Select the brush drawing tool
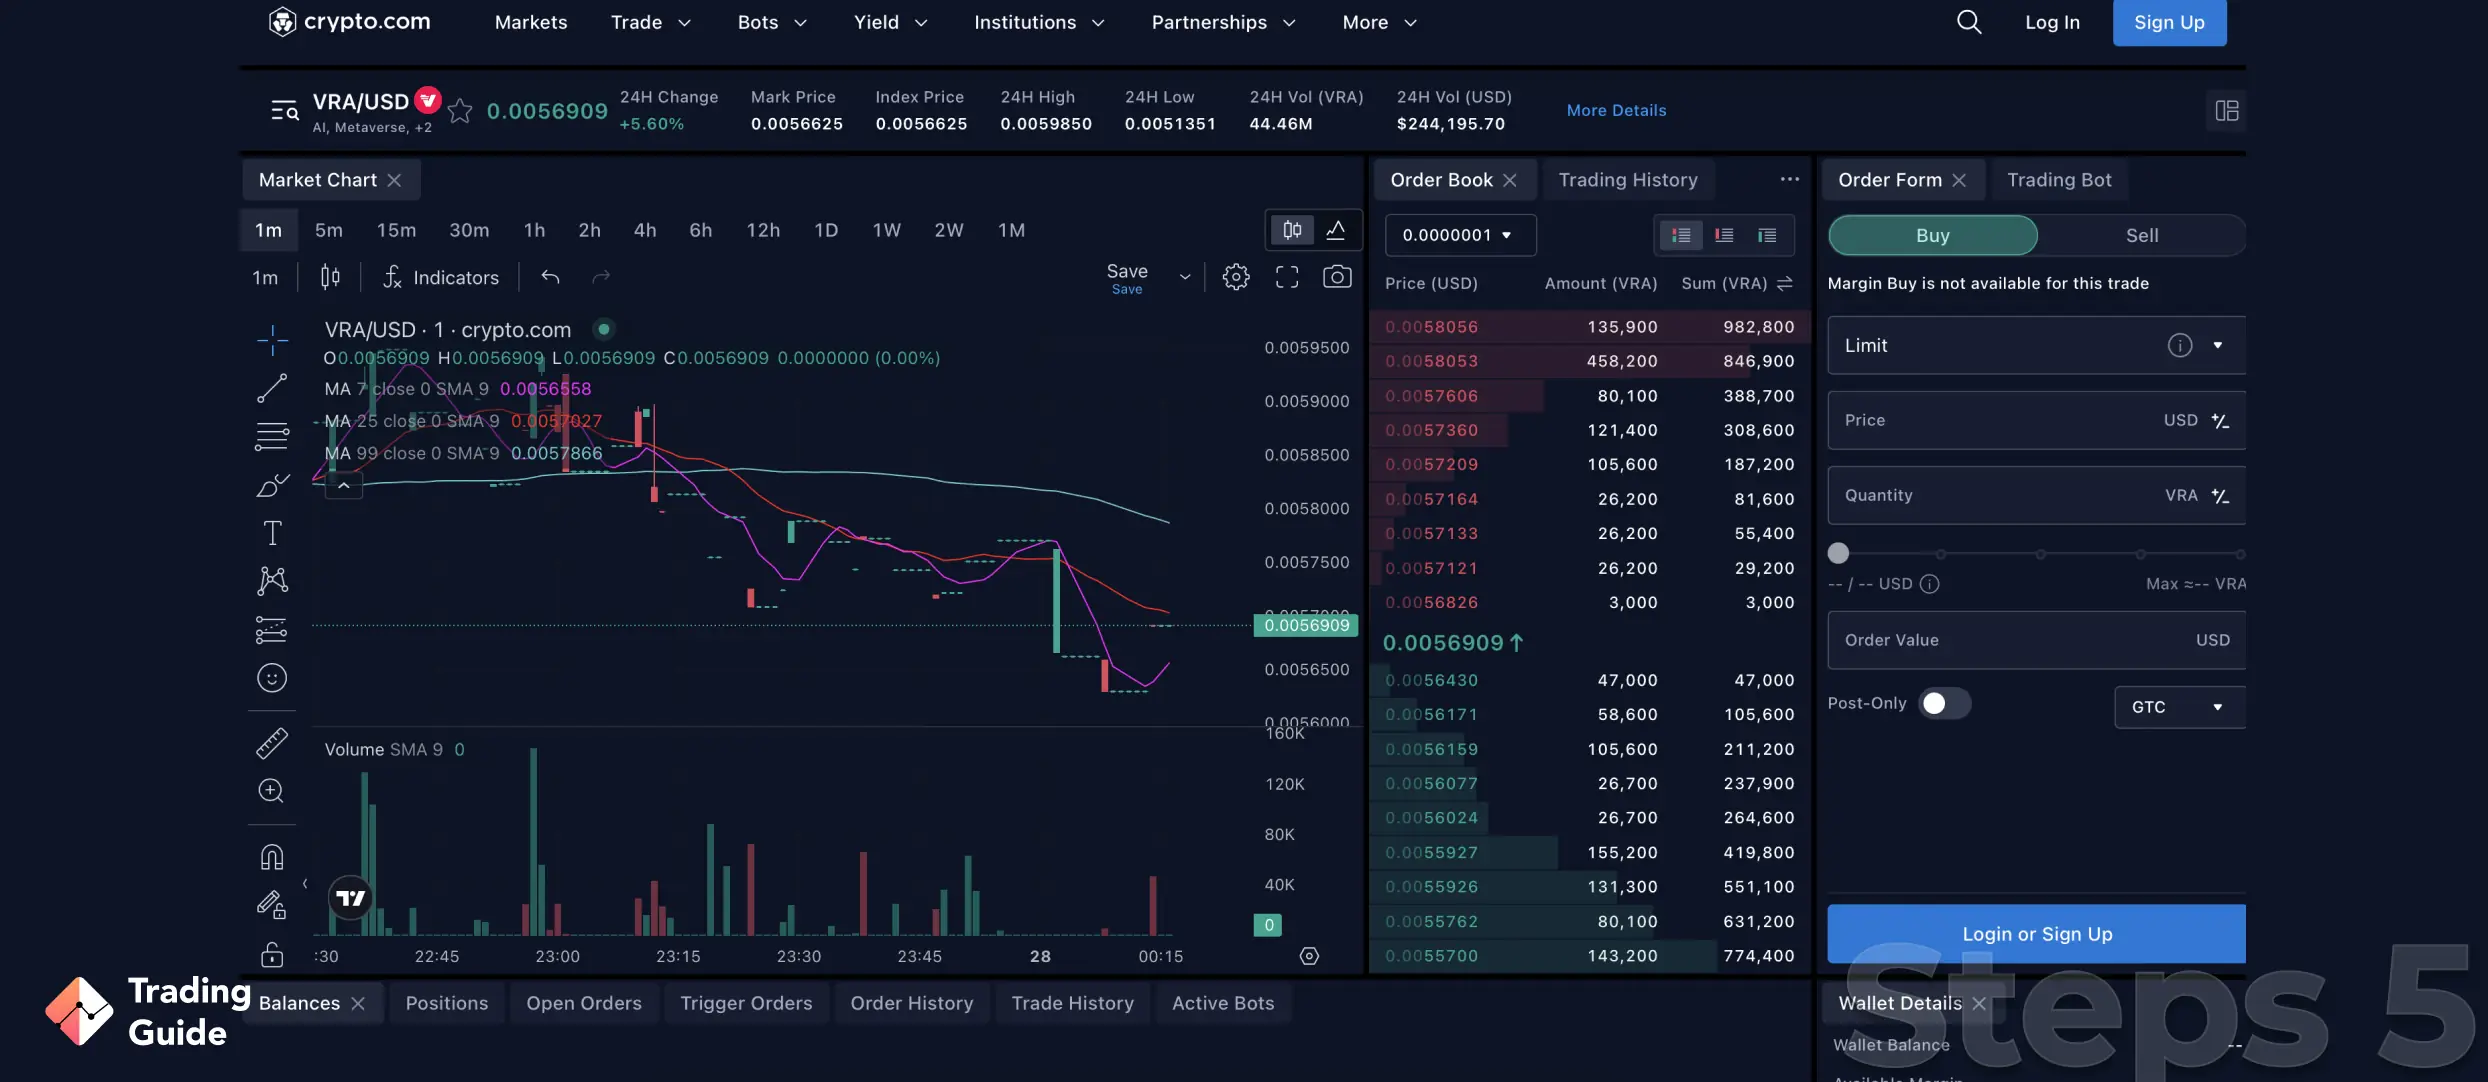 tap(272, 485)
